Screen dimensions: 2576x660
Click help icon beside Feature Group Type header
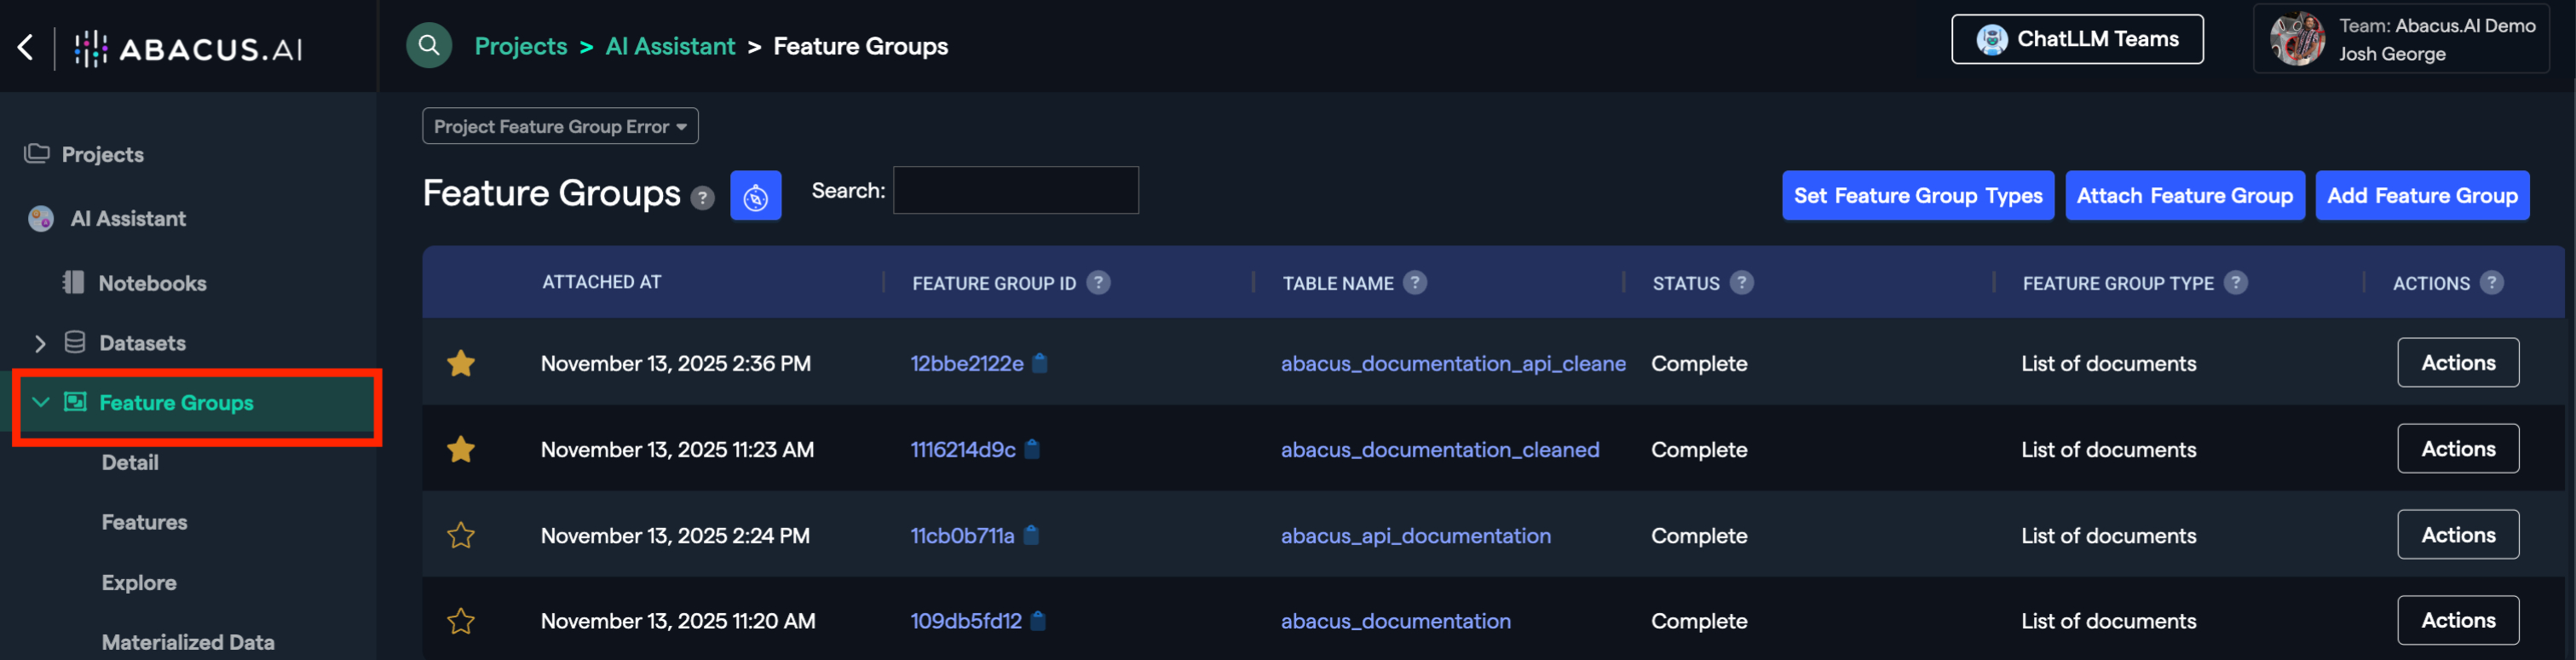click(2236, 283)
